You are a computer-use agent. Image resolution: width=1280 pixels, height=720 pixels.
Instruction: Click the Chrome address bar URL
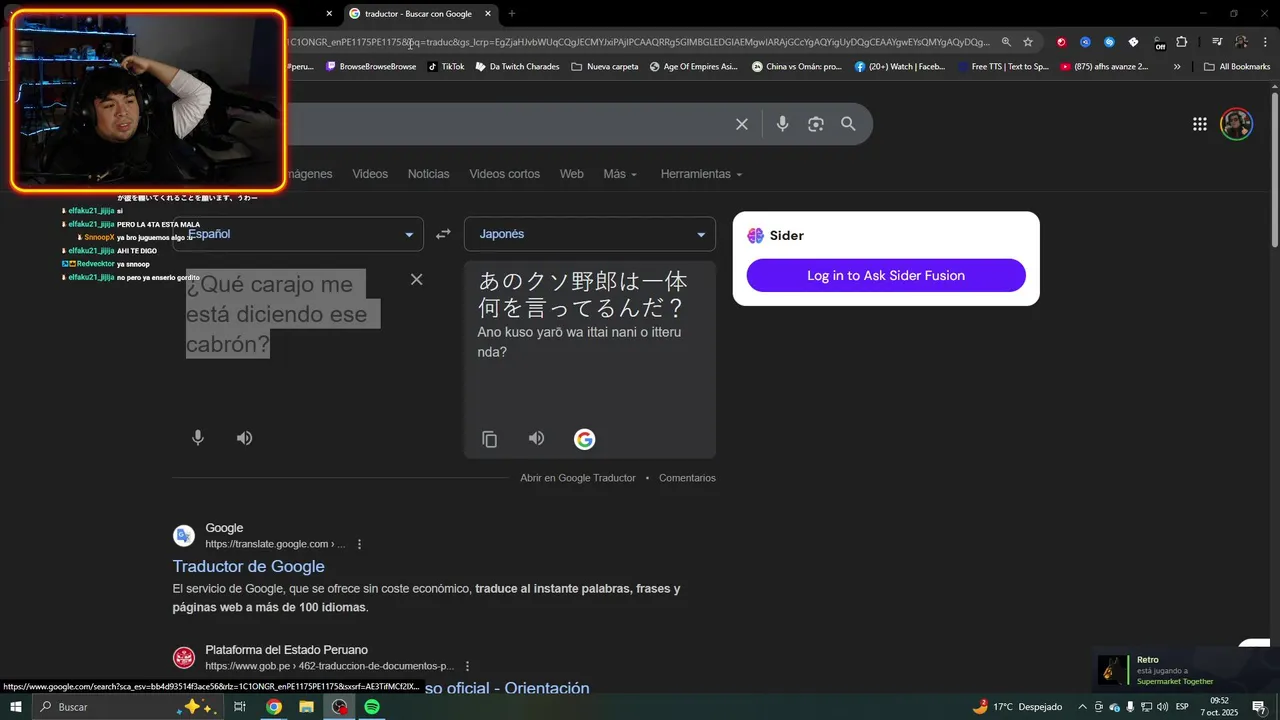click(x=640, y=42)
